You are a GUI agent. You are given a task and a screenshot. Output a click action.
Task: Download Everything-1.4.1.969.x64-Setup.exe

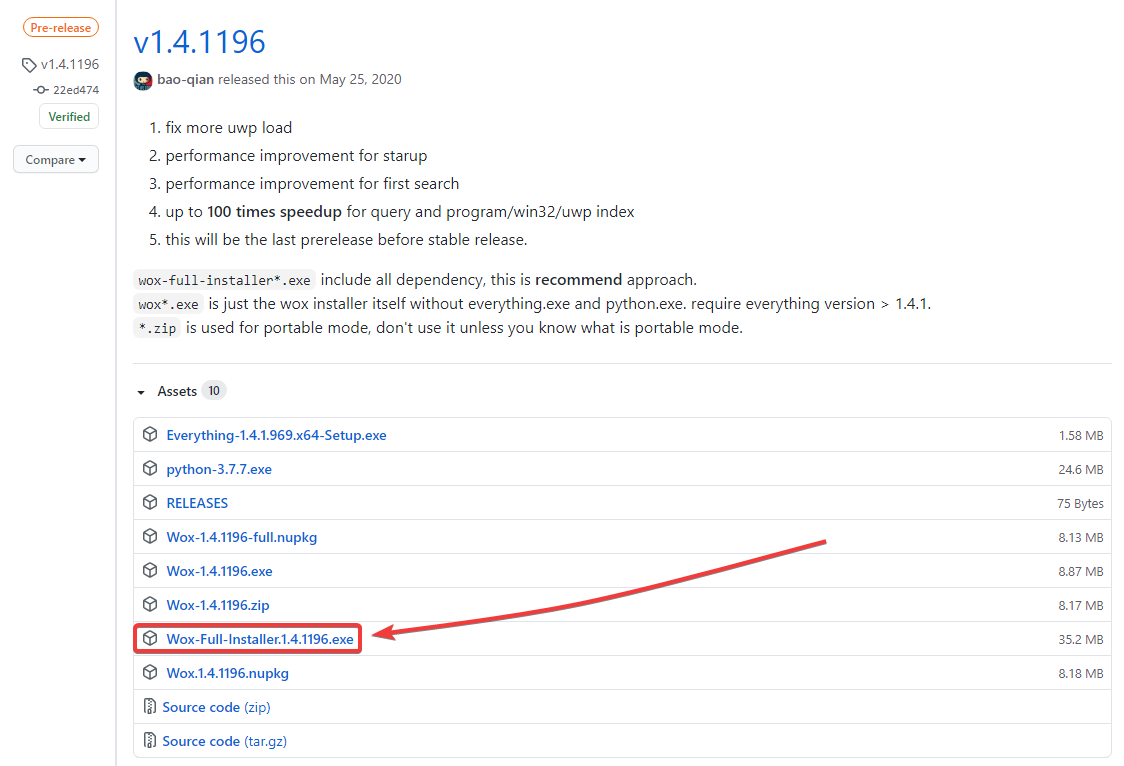(276, 435)
